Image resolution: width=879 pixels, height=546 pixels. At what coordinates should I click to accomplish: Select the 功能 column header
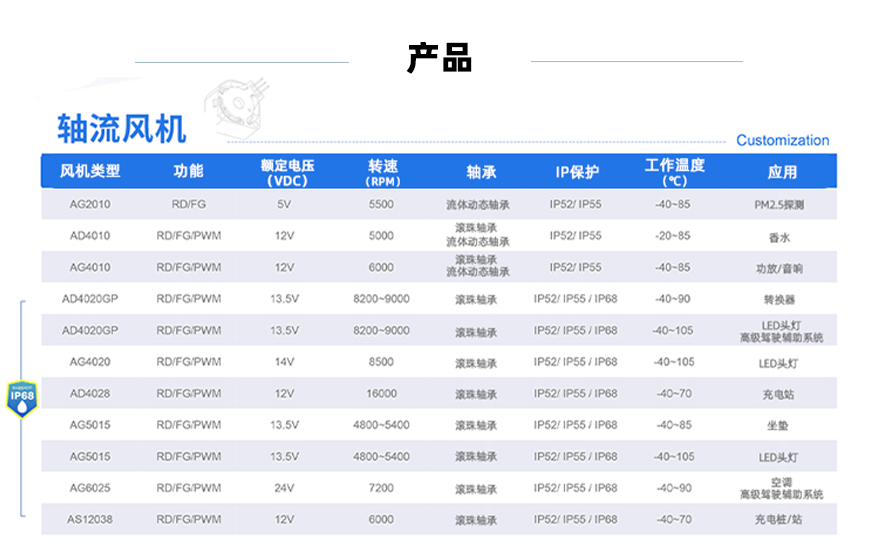(x=188, y=171)
